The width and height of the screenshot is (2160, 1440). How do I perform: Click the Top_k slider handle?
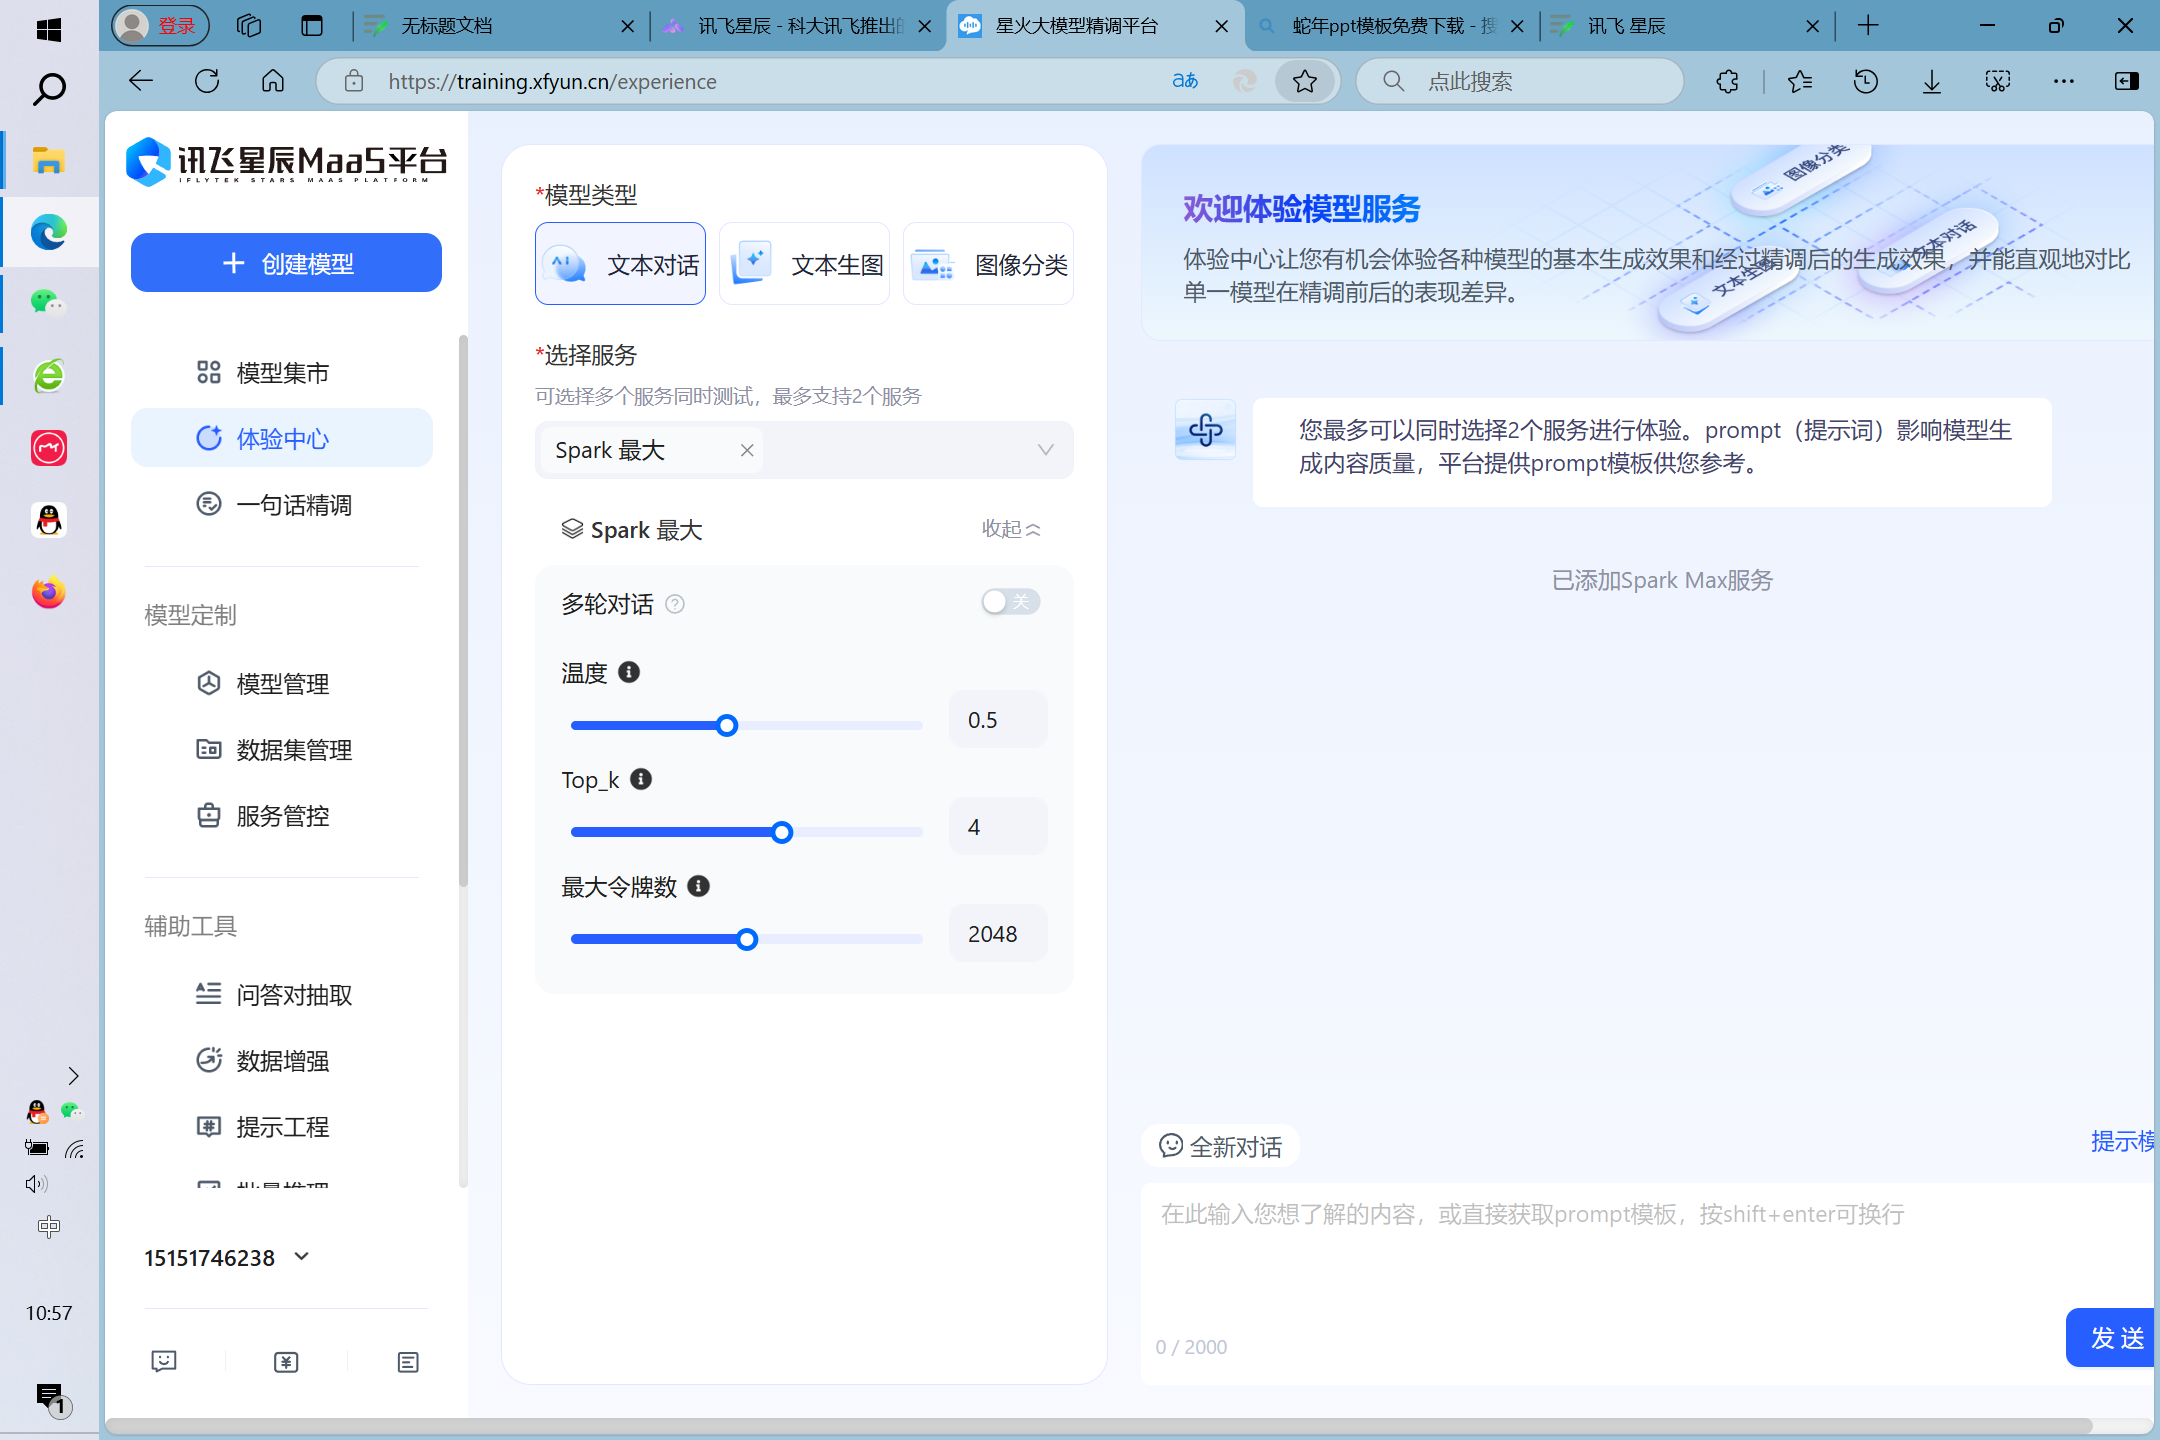tap(782, 832)
